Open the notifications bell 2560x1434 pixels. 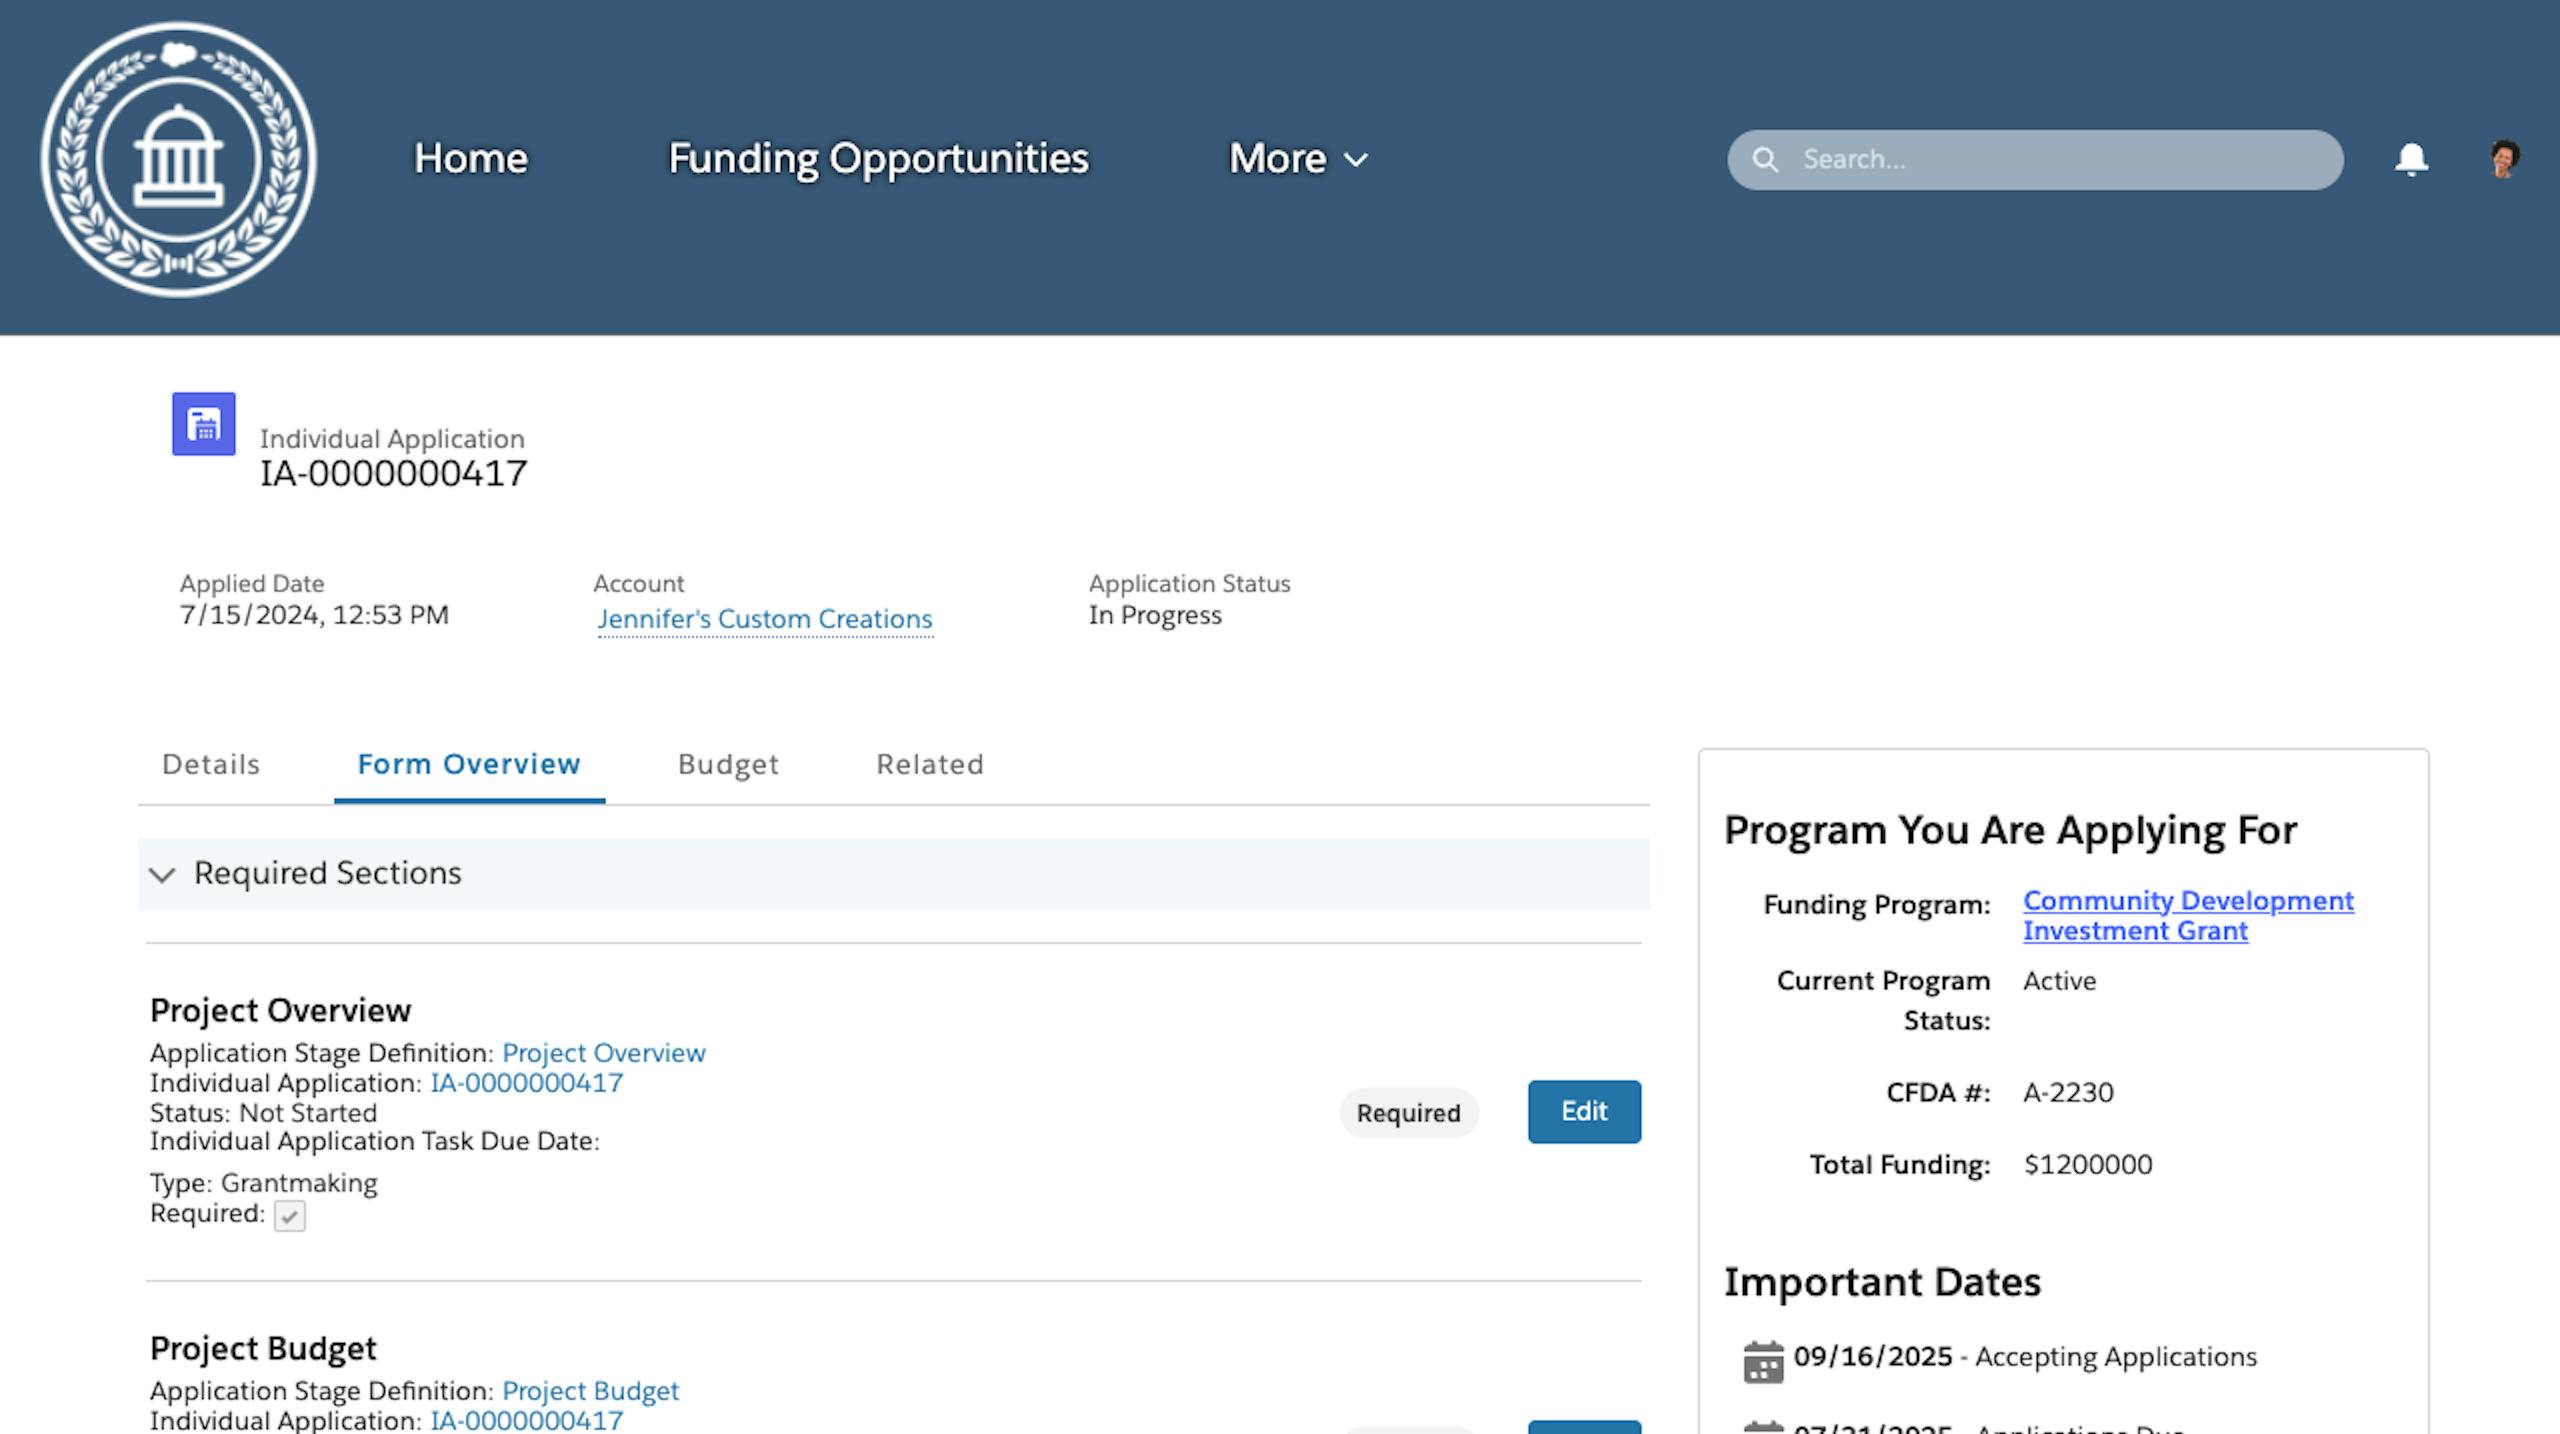pos(2411,159)
